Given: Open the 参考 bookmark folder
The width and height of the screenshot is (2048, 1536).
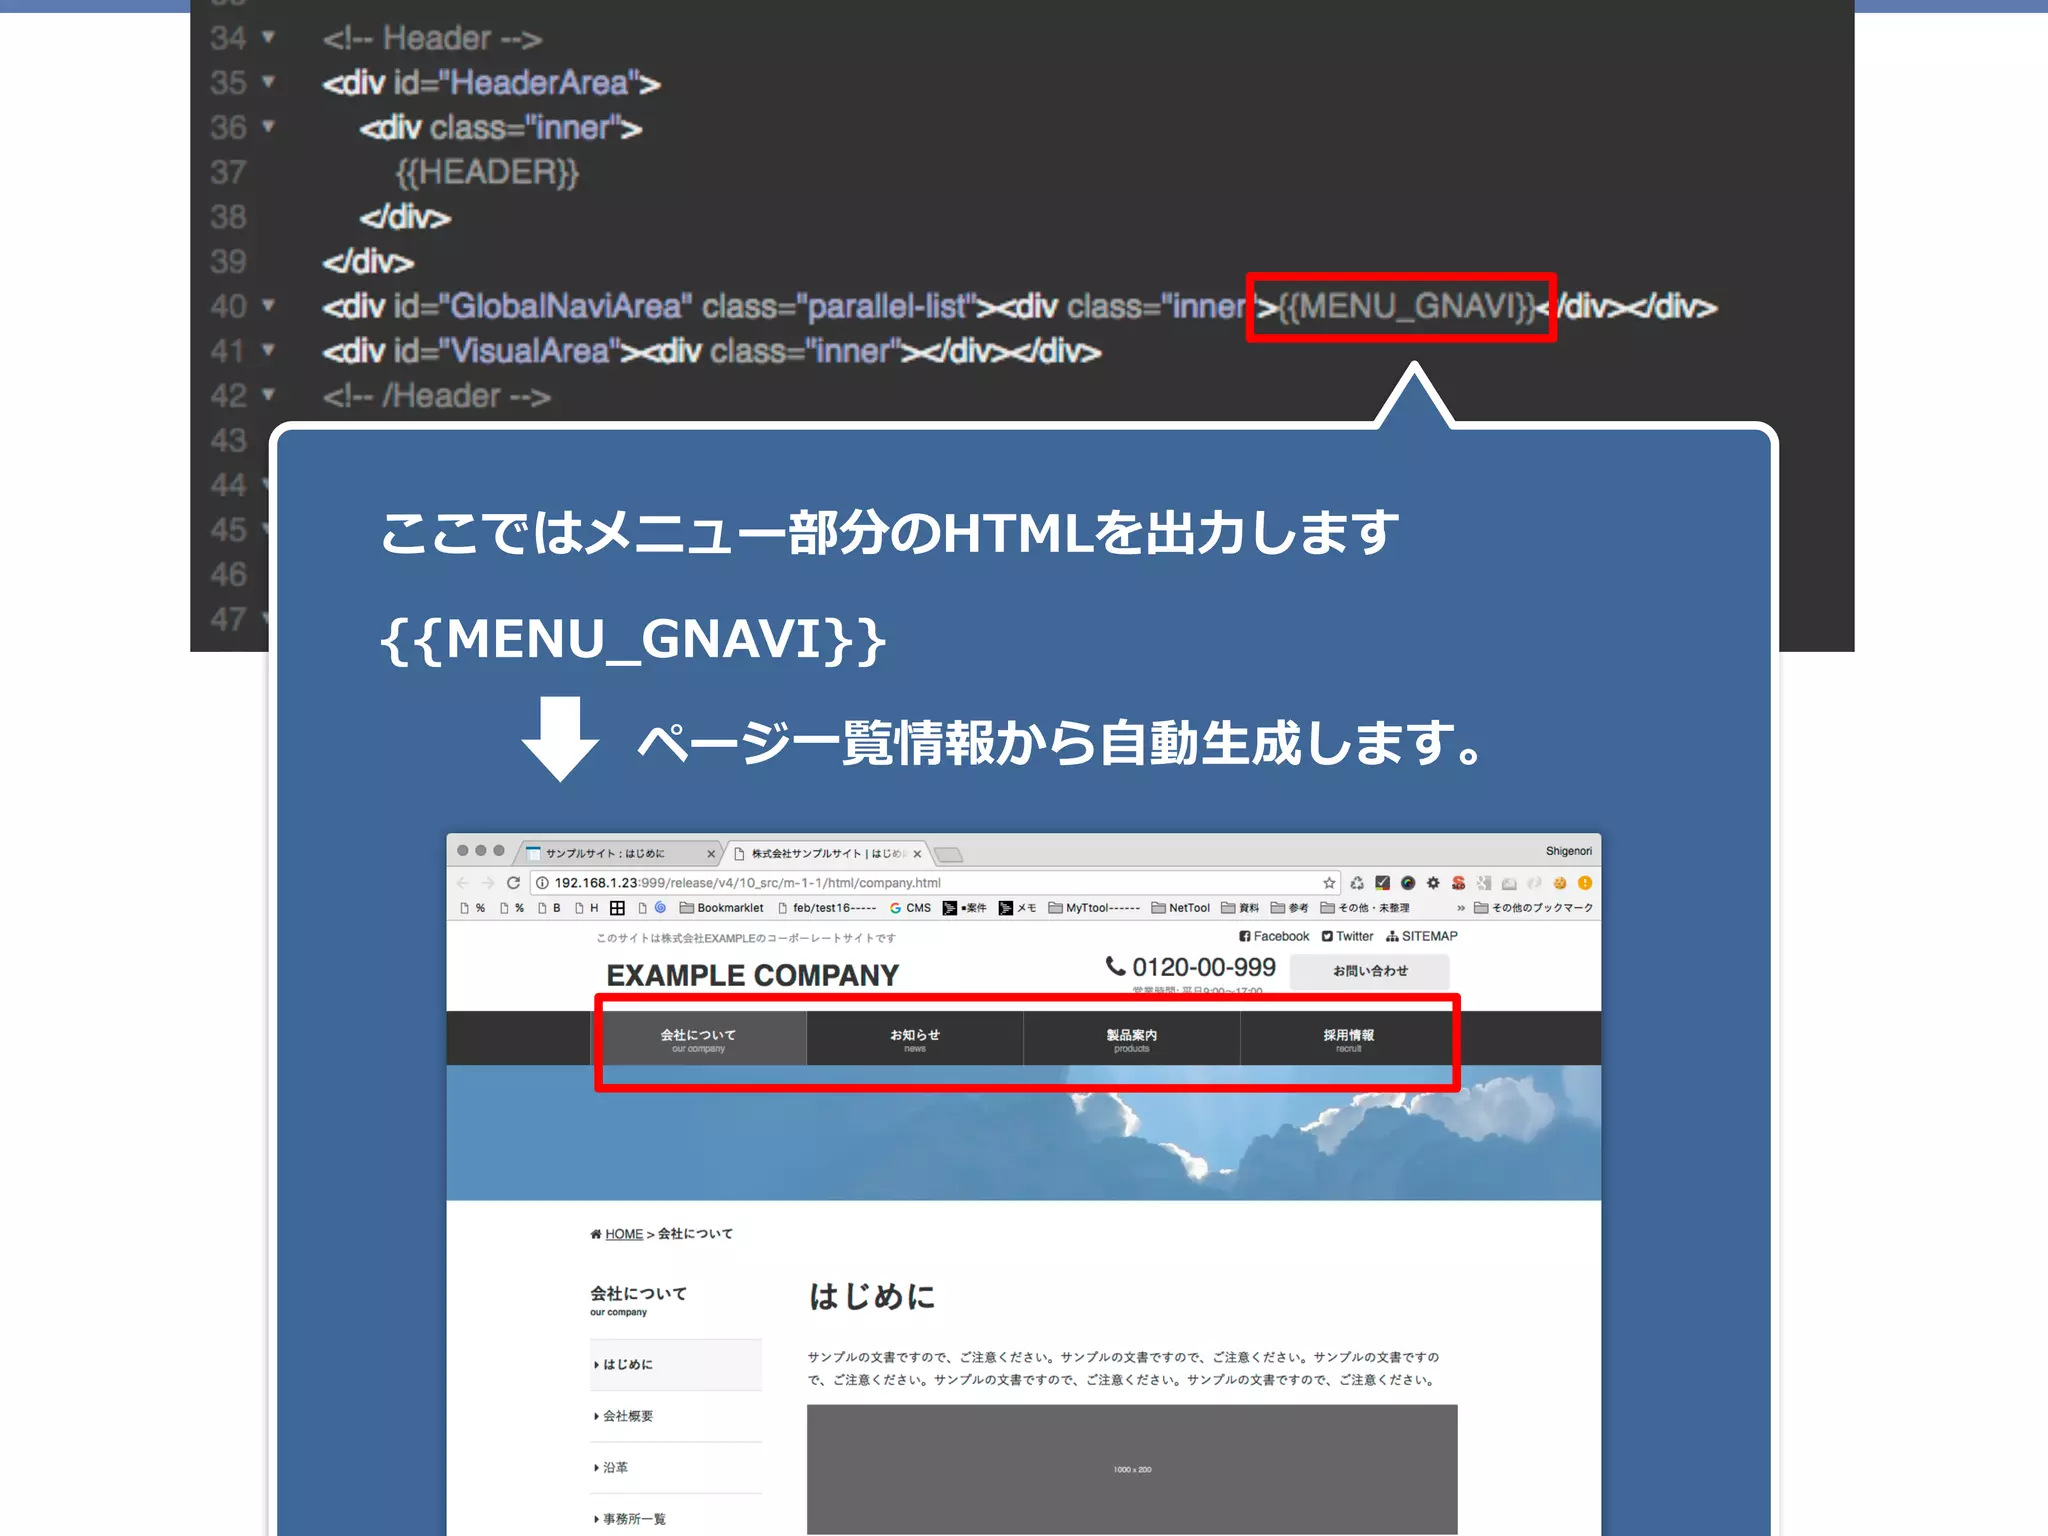Looking at the screenshot, I should 1290,908.
